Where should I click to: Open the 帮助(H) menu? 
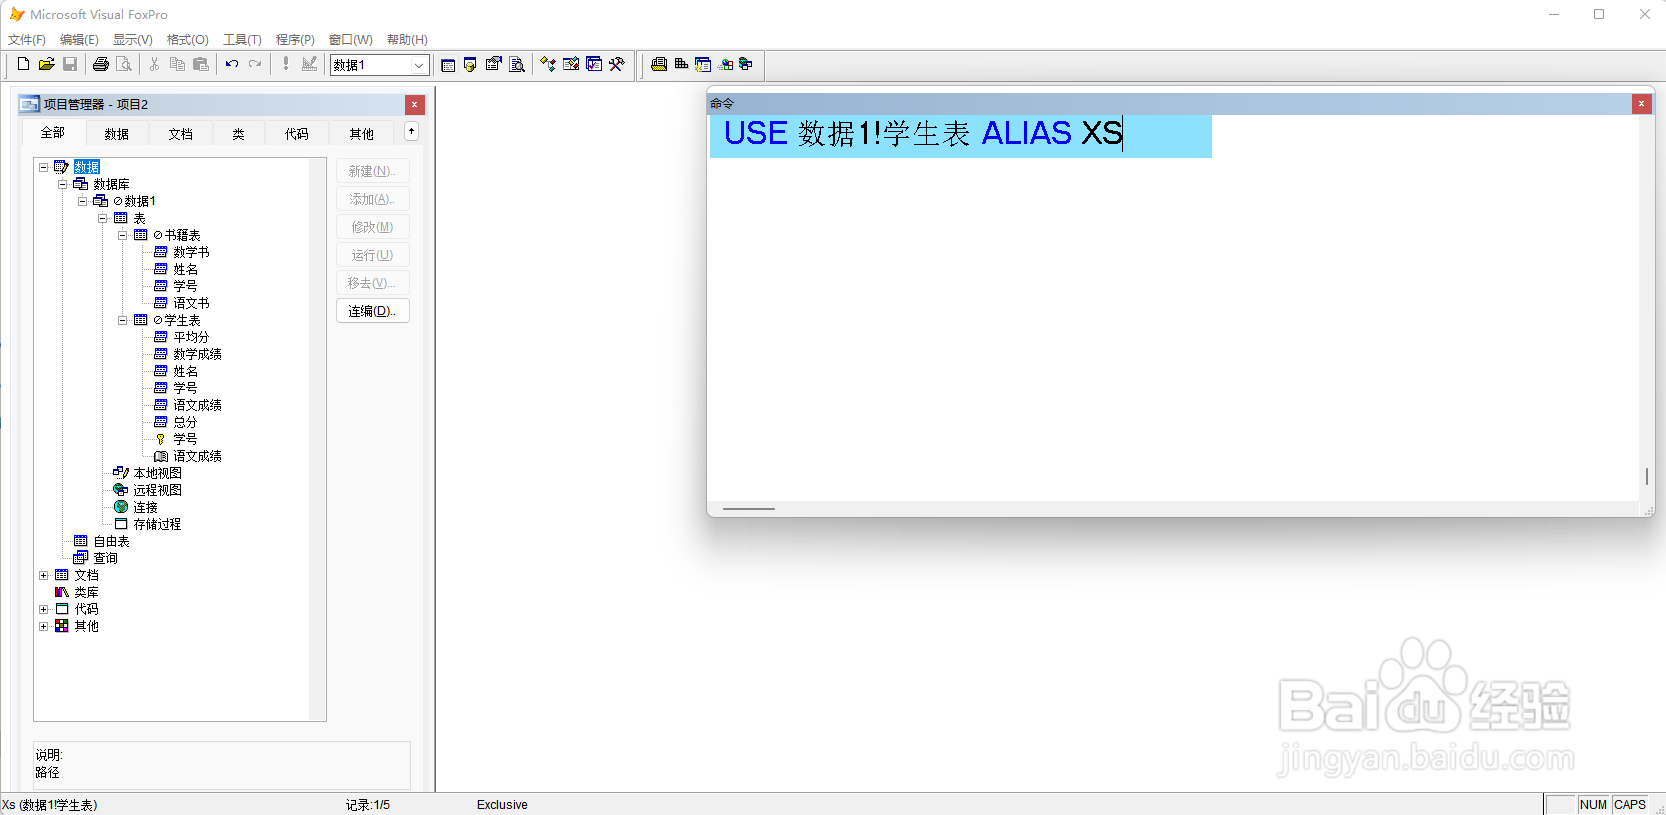point(407,40)
